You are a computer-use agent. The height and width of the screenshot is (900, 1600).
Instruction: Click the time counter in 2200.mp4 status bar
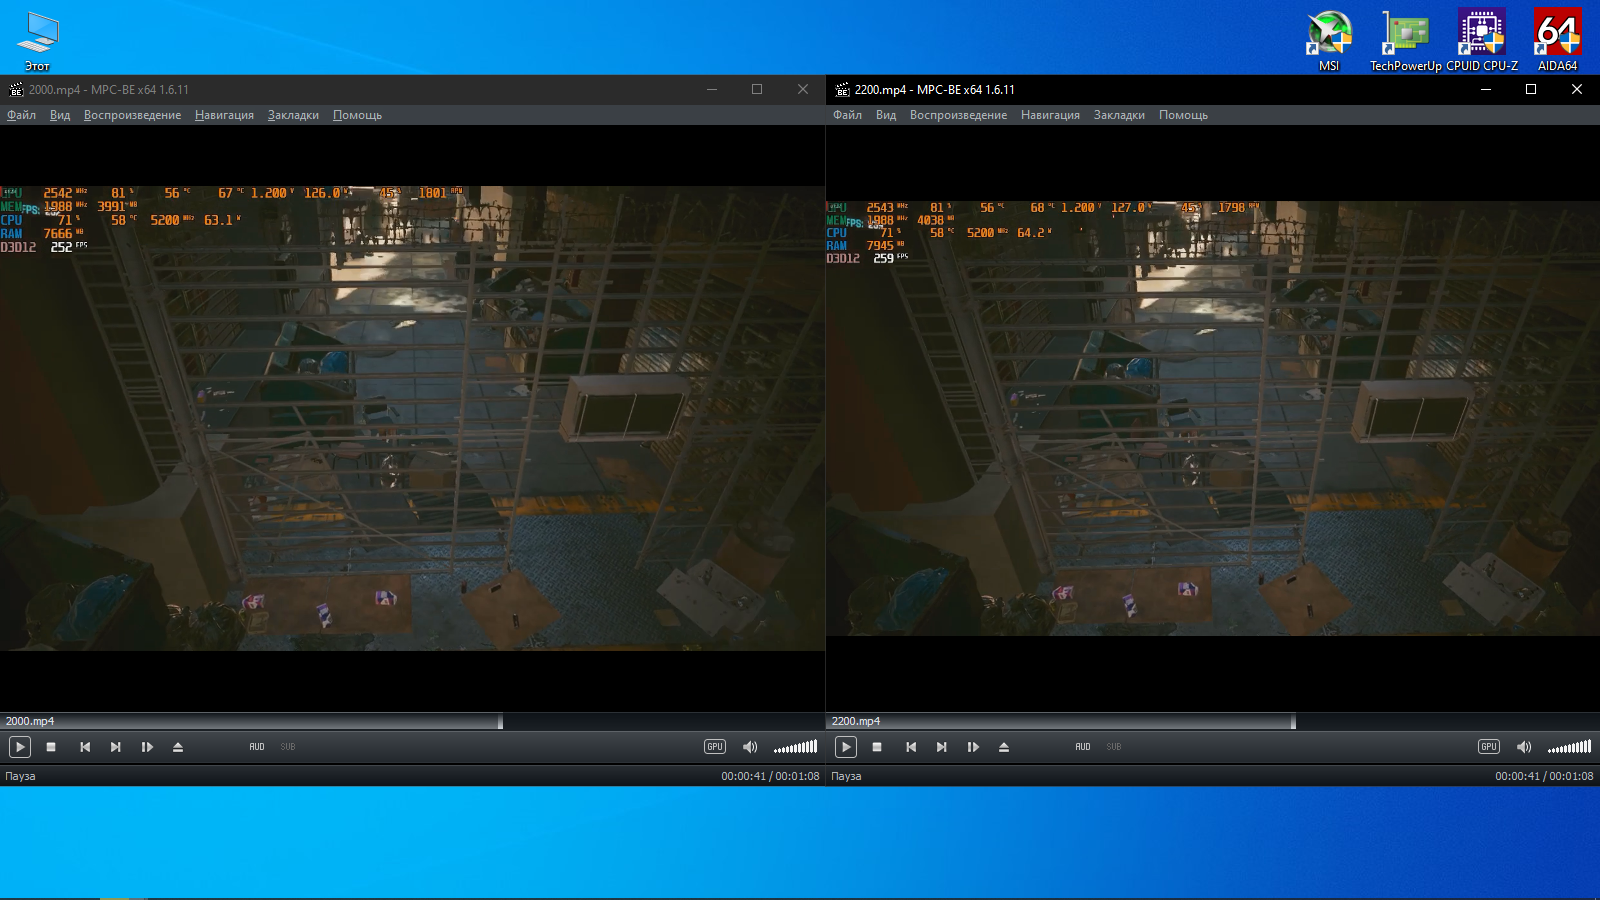pos(1544,776)
